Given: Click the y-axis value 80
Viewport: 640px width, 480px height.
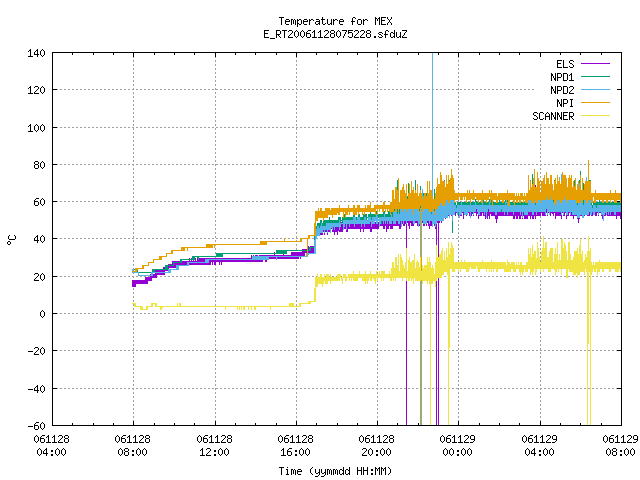Looking at the screenshot, I should point(37,165).
